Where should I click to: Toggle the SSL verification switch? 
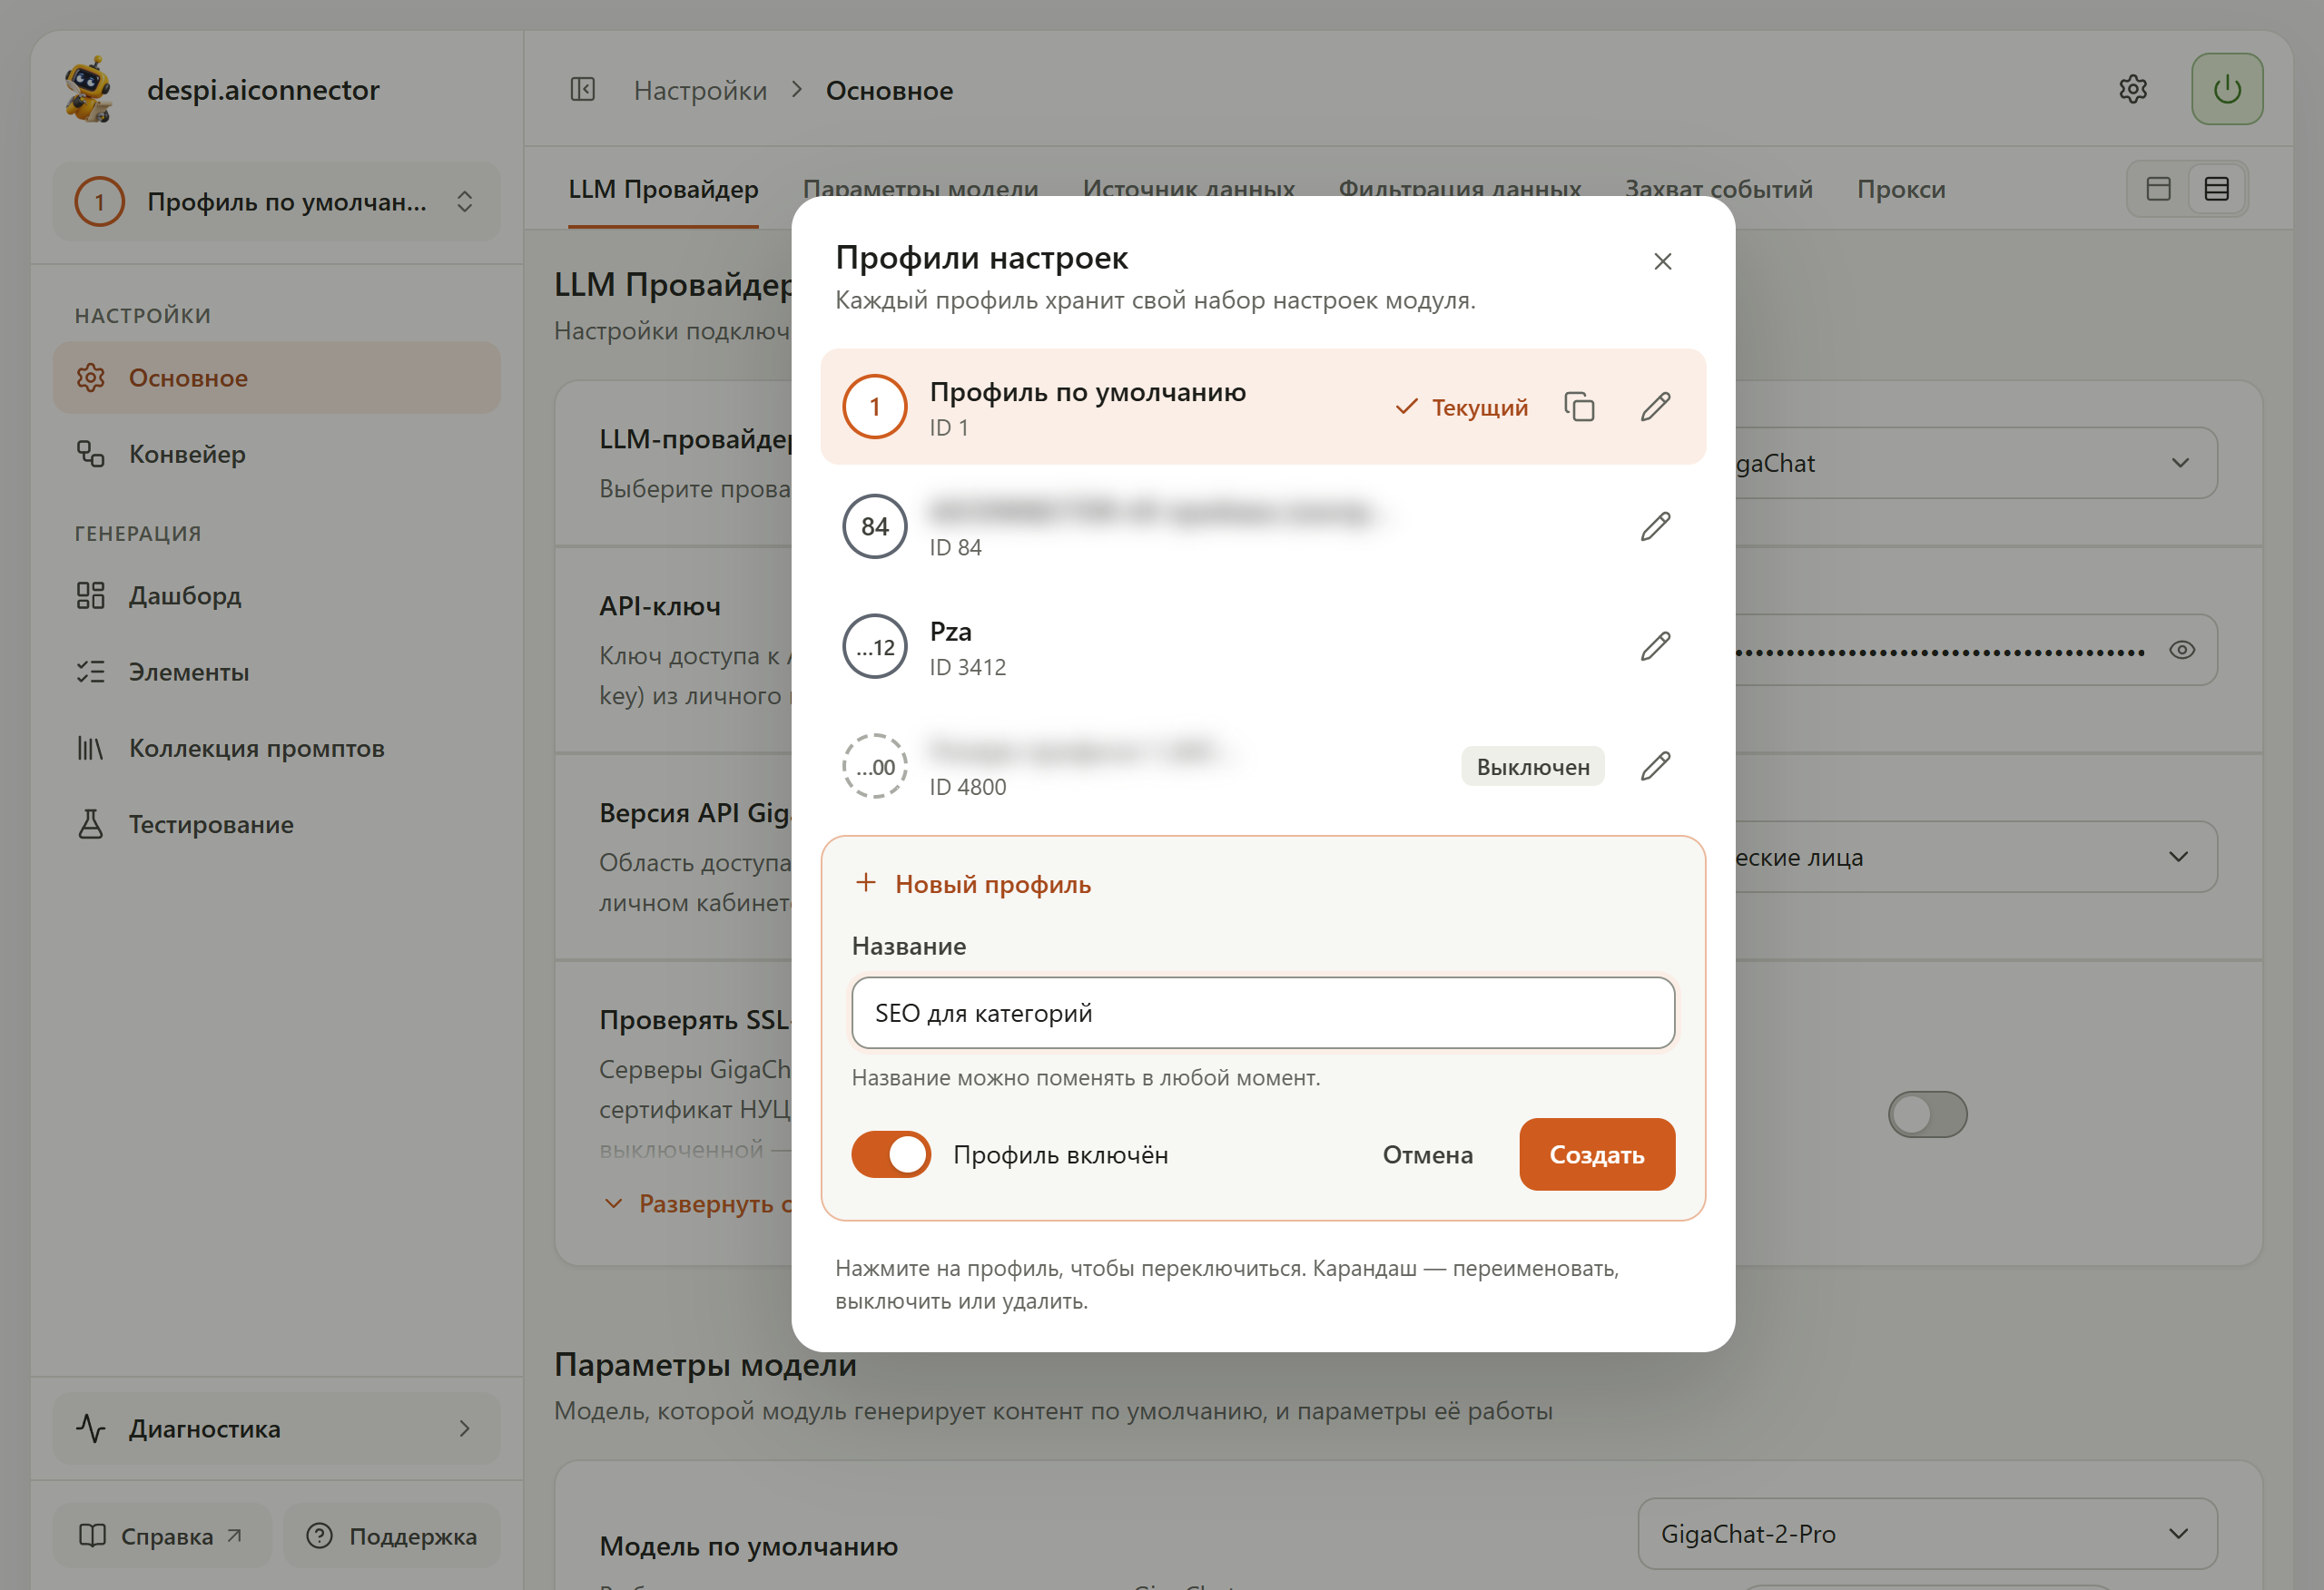(1927, 1114)
